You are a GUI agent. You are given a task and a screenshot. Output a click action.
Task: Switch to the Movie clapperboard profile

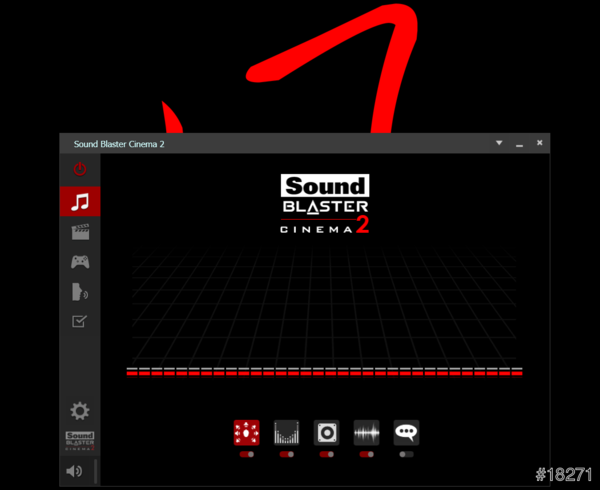(80, 232)
